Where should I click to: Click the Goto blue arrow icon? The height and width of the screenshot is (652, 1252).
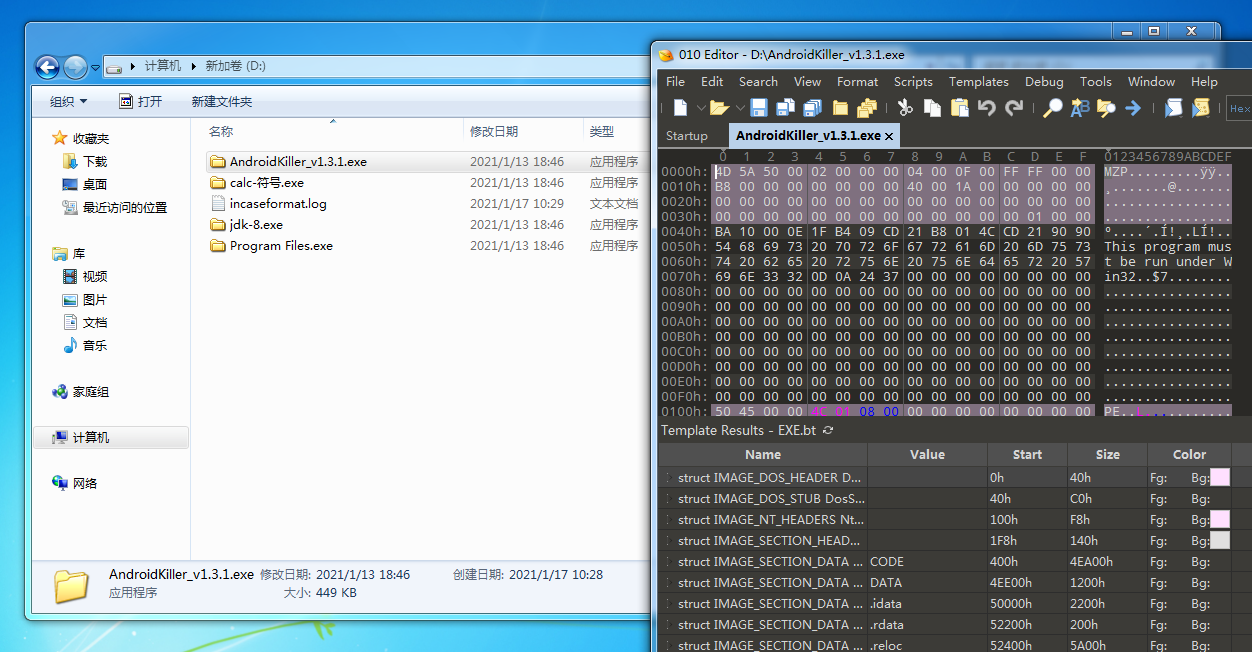(x=1133, y=108)
